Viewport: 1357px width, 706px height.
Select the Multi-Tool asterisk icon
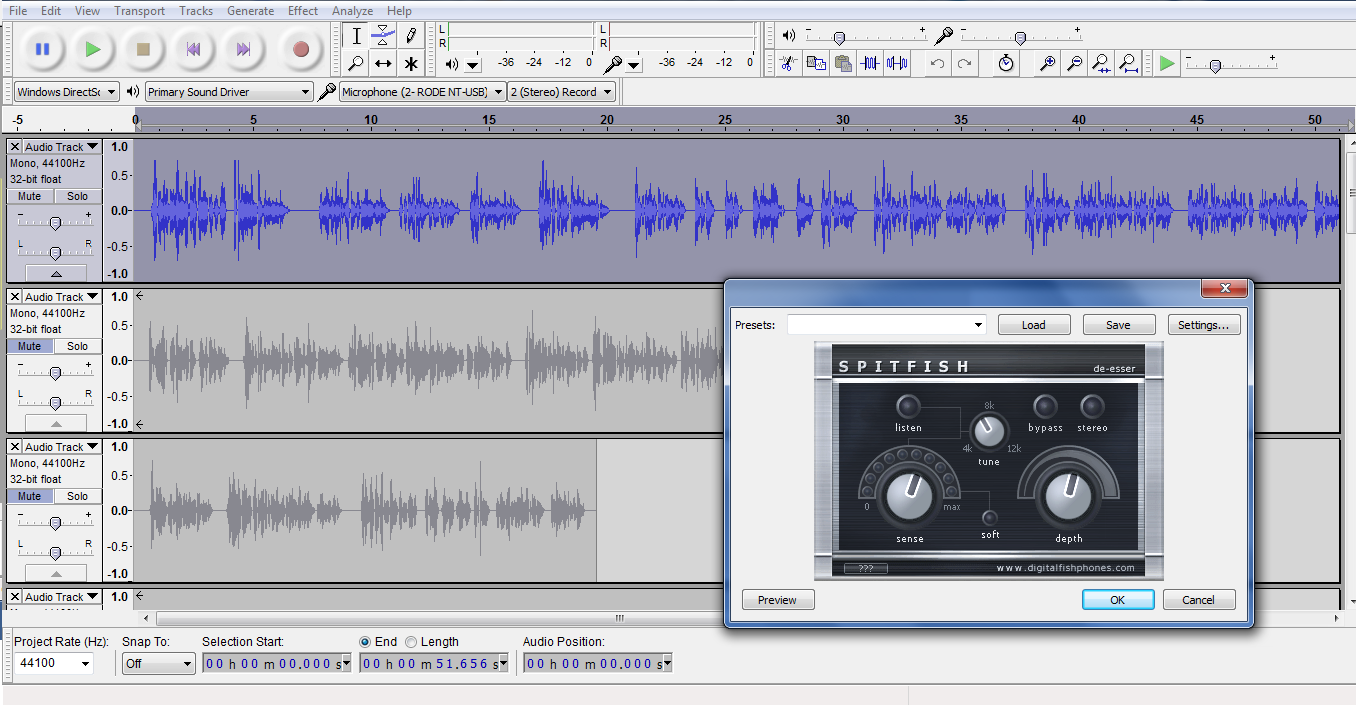click(x=411, y=64)
